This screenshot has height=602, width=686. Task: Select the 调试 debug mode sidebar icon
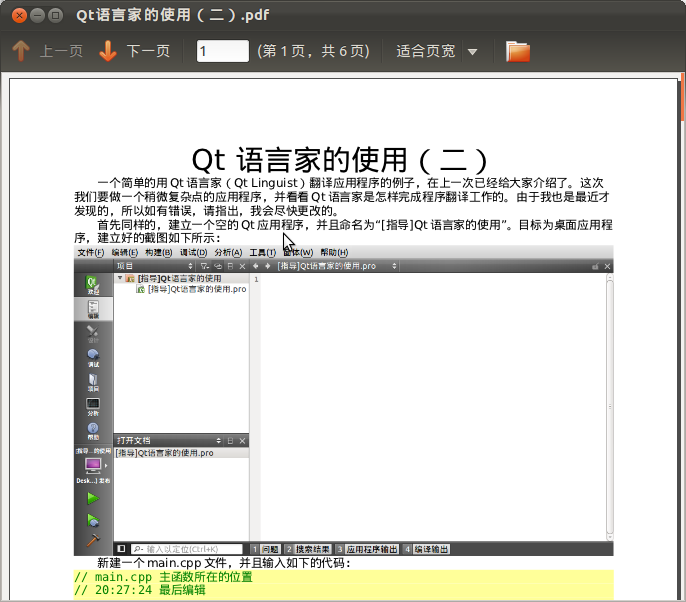point(93,358)
